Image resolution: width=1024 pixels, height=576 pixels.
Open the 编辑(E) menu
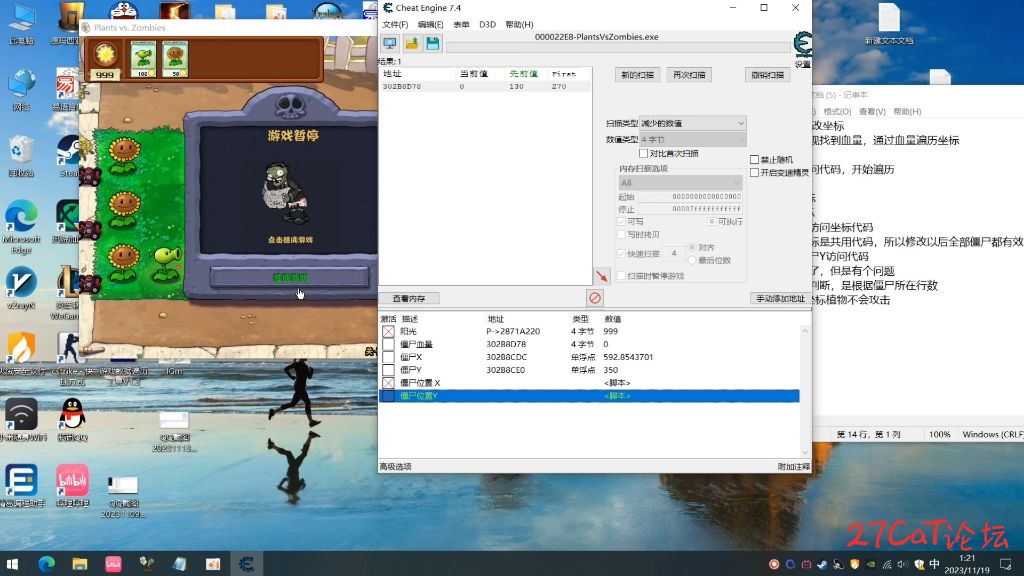[x=430, y=24]
